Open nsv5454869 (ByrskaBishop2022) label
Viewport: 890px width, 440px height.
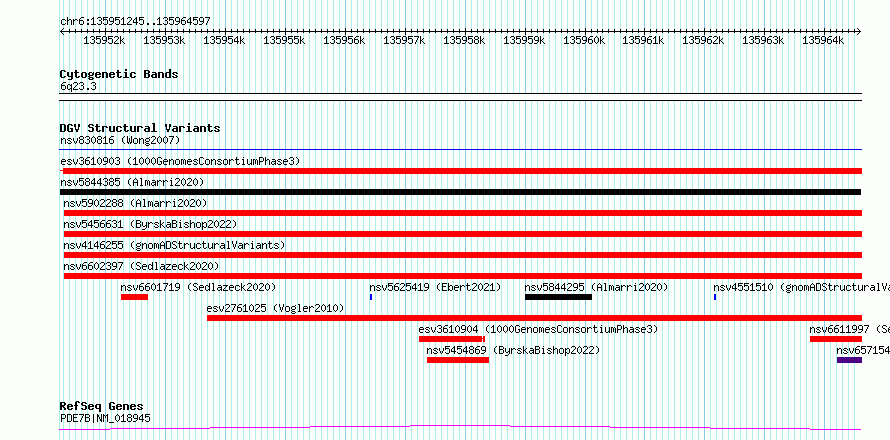click(513, 350)
